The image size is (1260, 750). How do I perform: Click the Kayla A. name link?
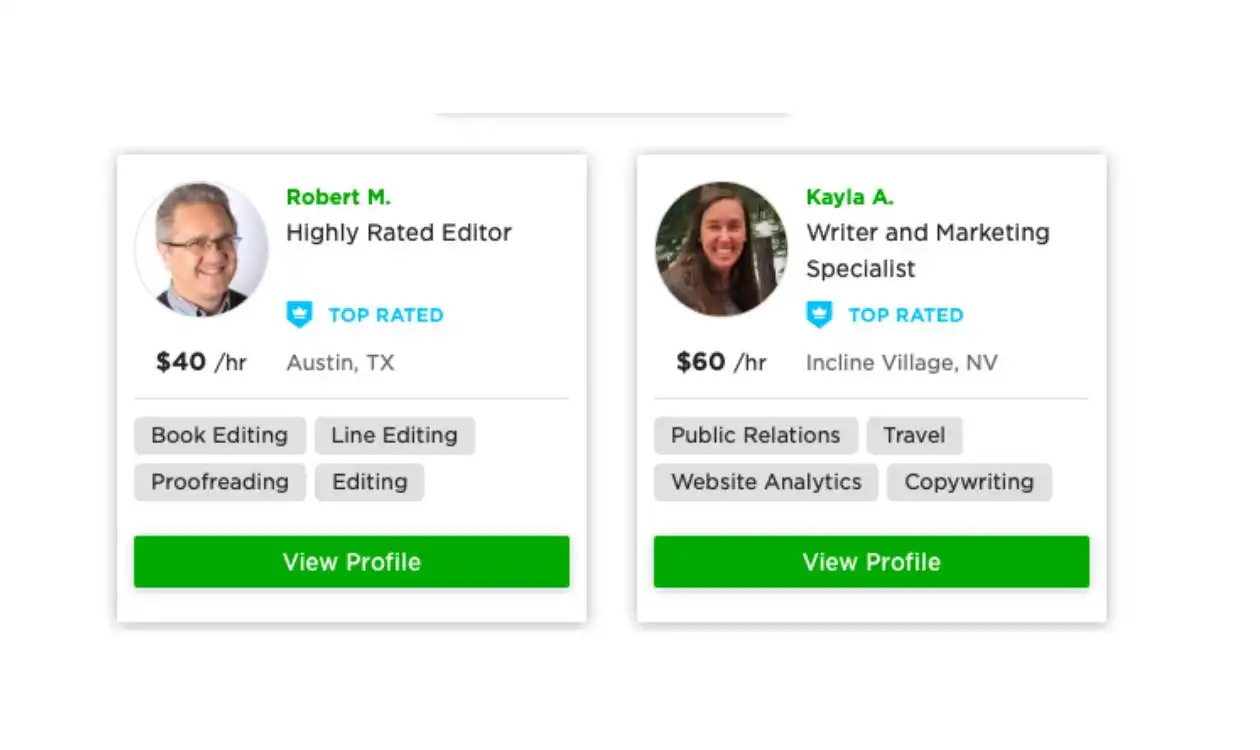[x=849, y=197]
